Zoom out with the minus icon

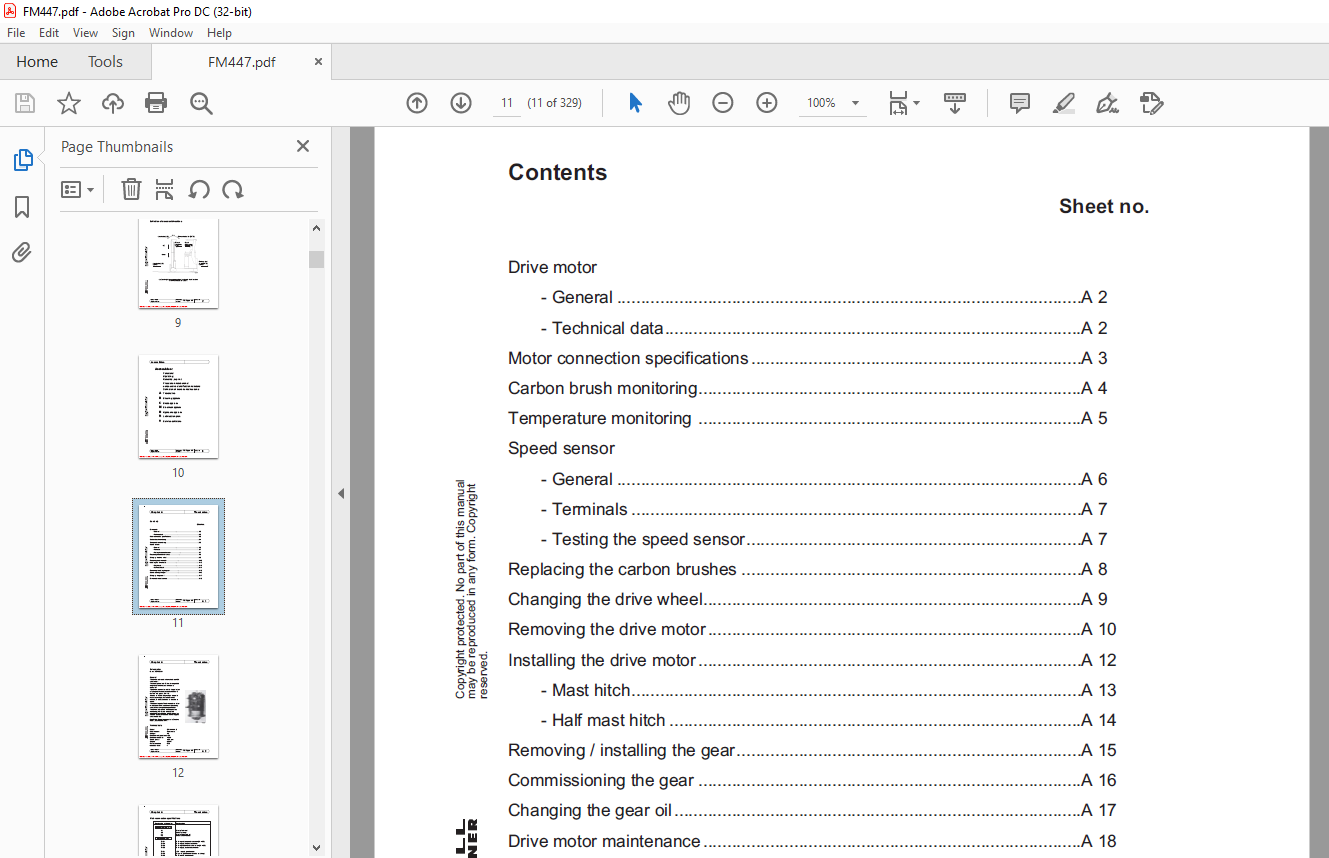coord(723,103)
